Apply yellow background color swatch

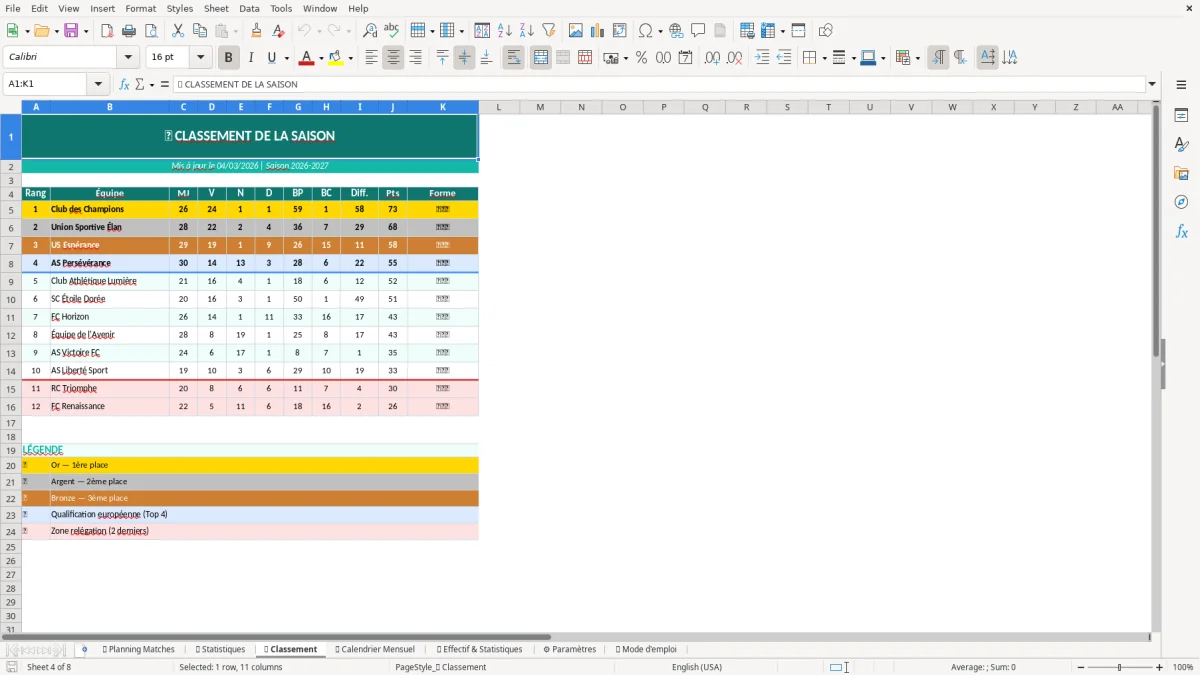pos(335,58)
